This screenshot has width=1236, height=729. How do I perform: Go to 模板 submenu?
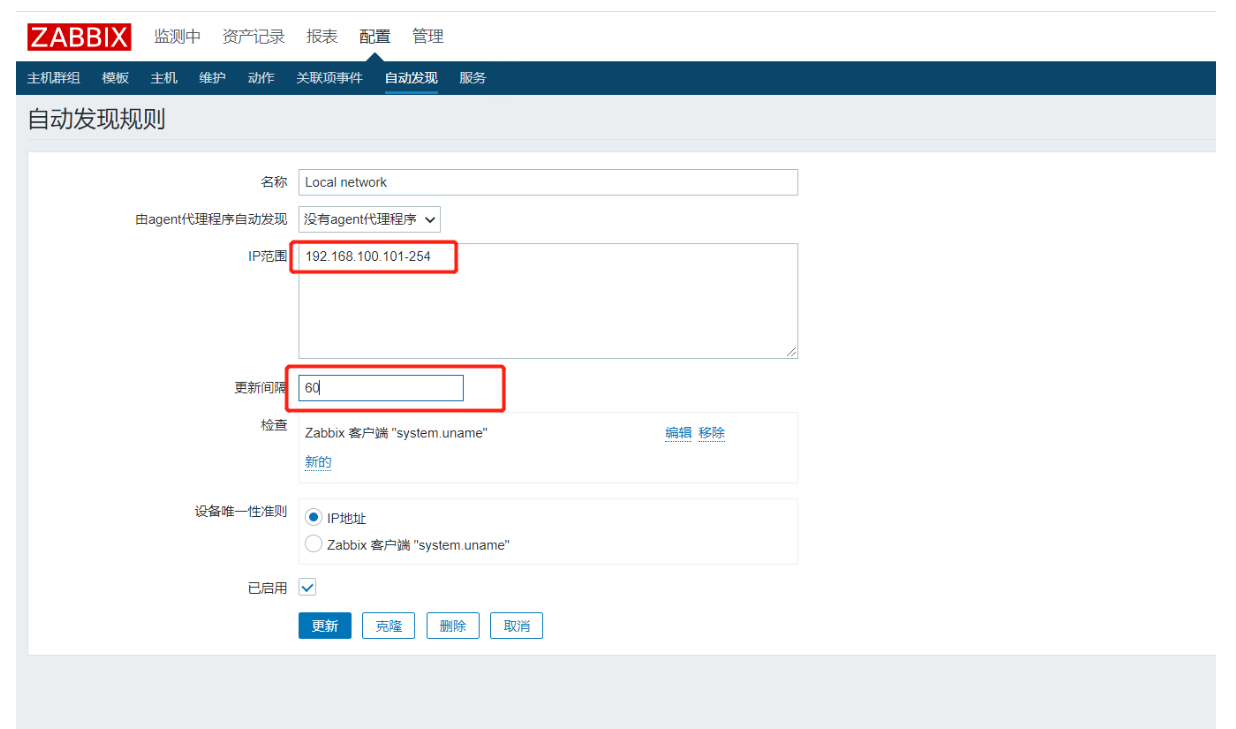coord(115,78)
